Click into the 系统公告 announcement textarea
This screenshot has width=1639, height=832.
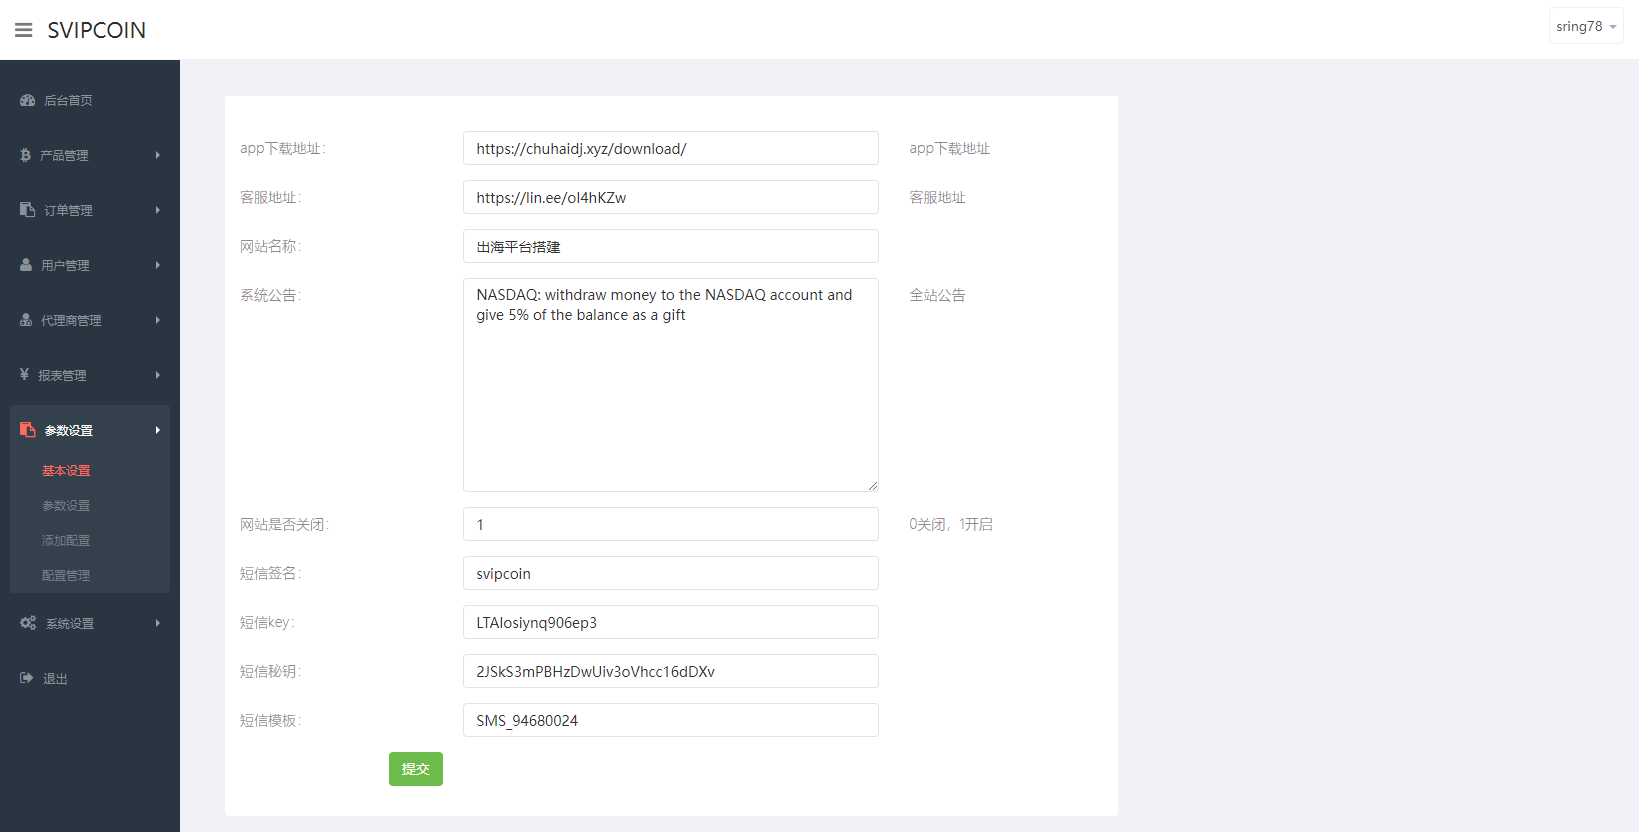coord(670,385)
